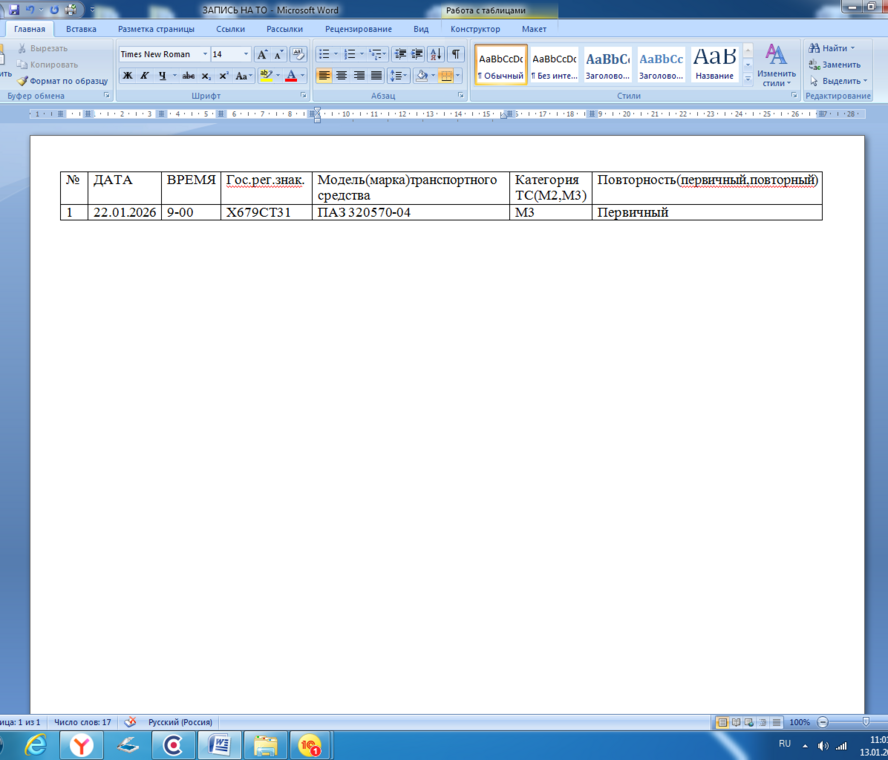Toggle strikethrough formatting button

188,76
